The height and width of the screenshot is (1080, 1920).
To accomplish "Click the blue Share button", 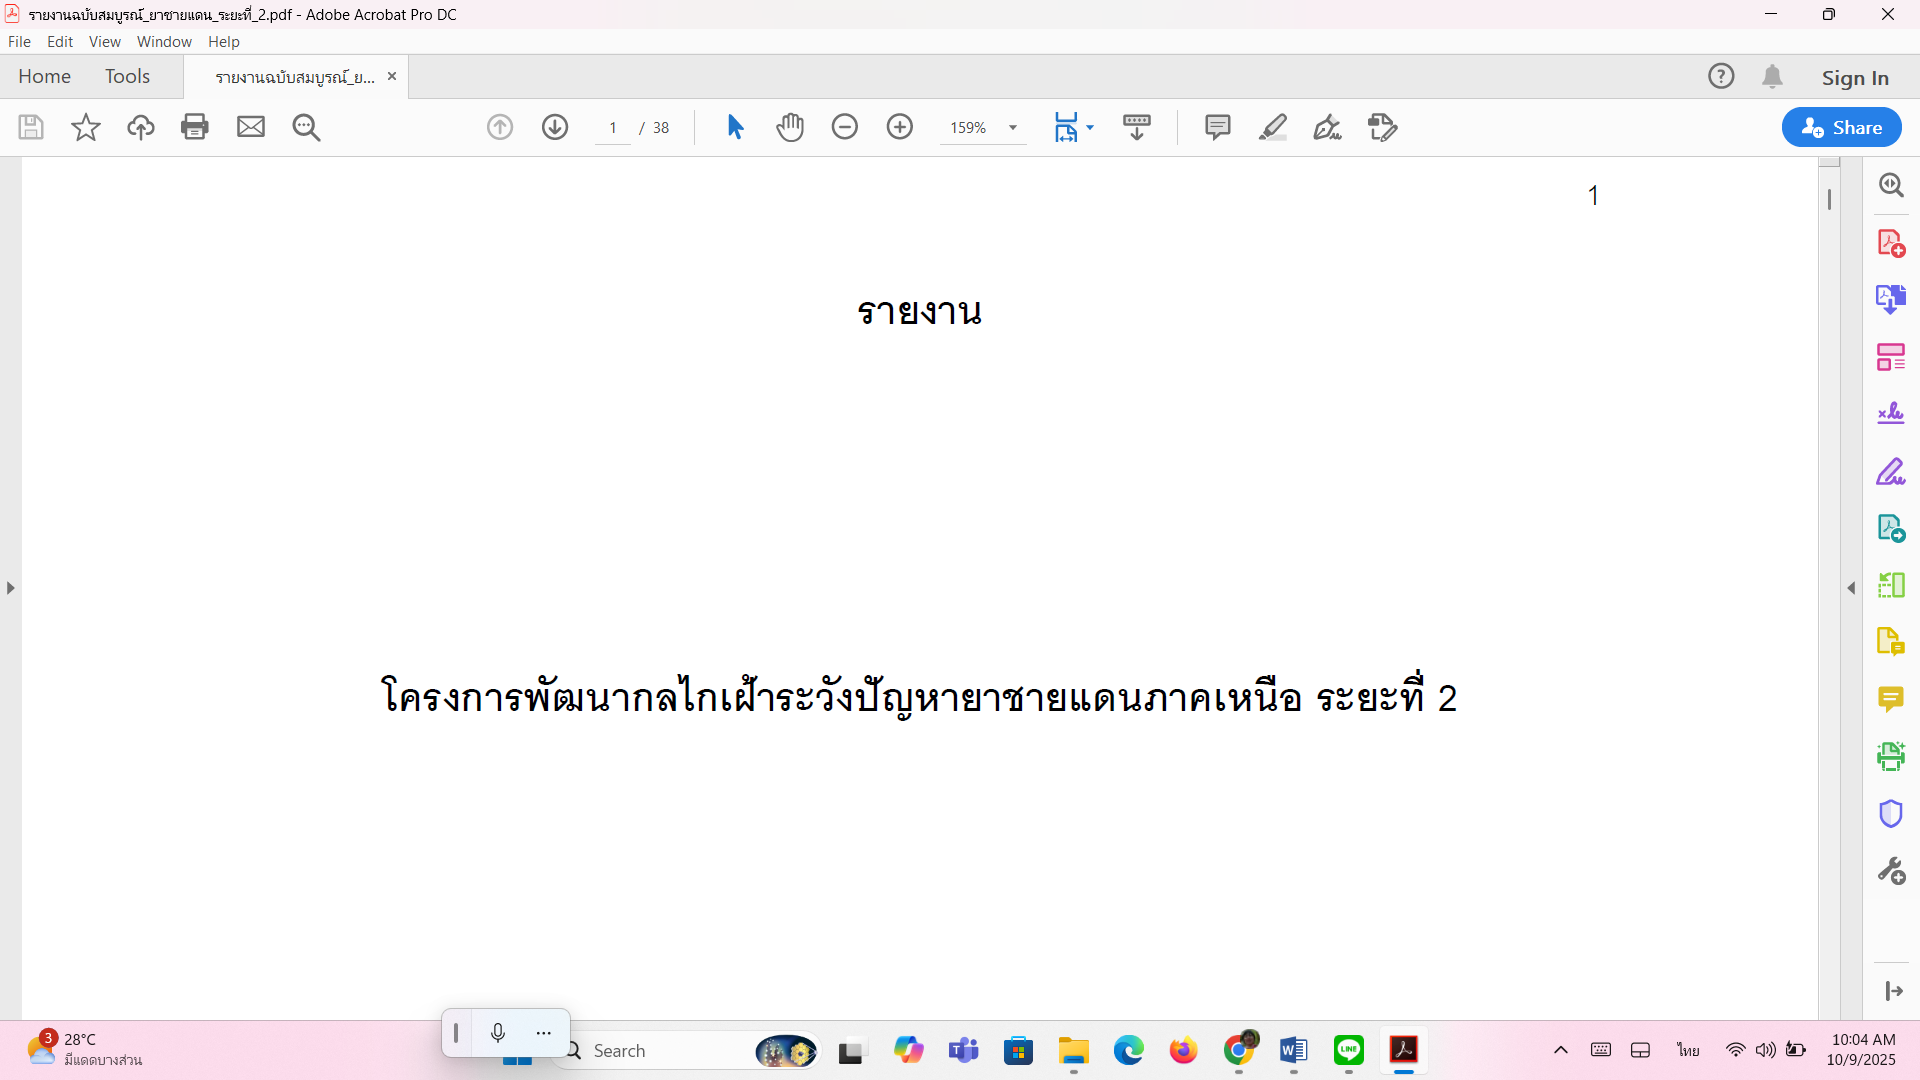I will (x=1841, y=127).
